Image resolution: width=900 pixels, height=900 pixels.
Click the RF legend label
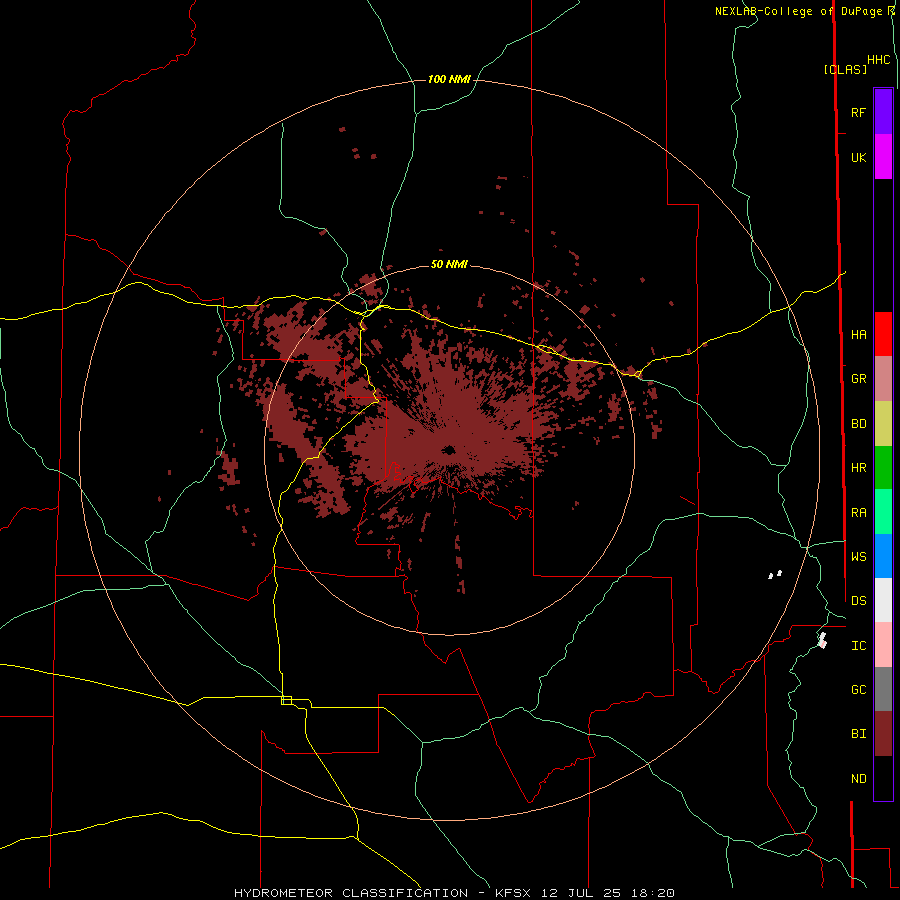point(858,112)
